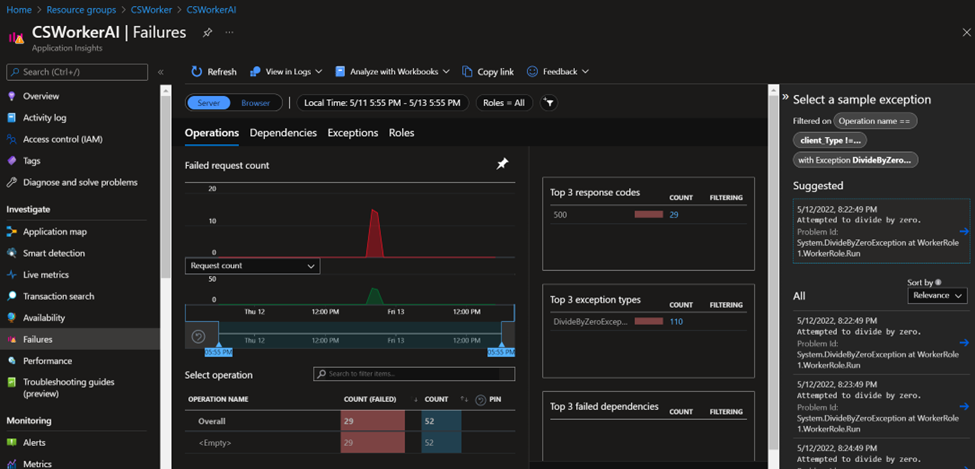Open Analyze with Workbooks dropdown
The width and height of the screenshot is (975, 469).
click(x=392, y=72)
